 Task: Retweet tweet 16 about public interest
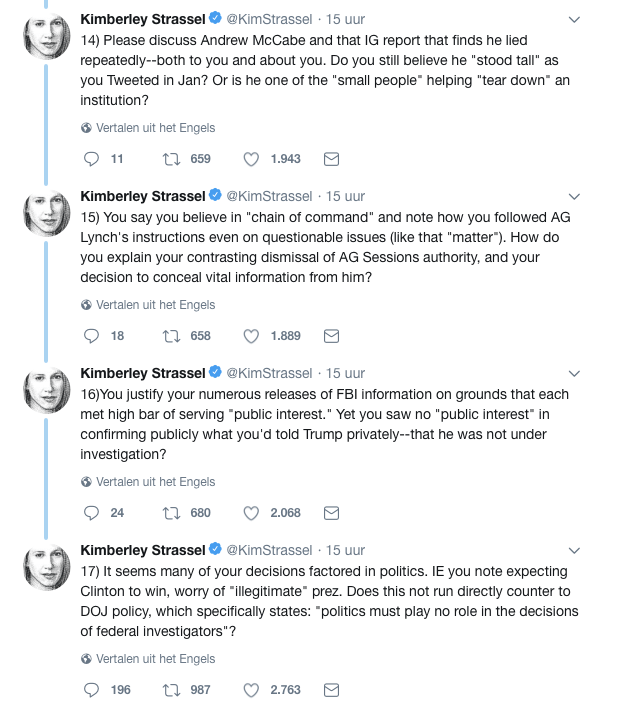(x=171, y=513)
